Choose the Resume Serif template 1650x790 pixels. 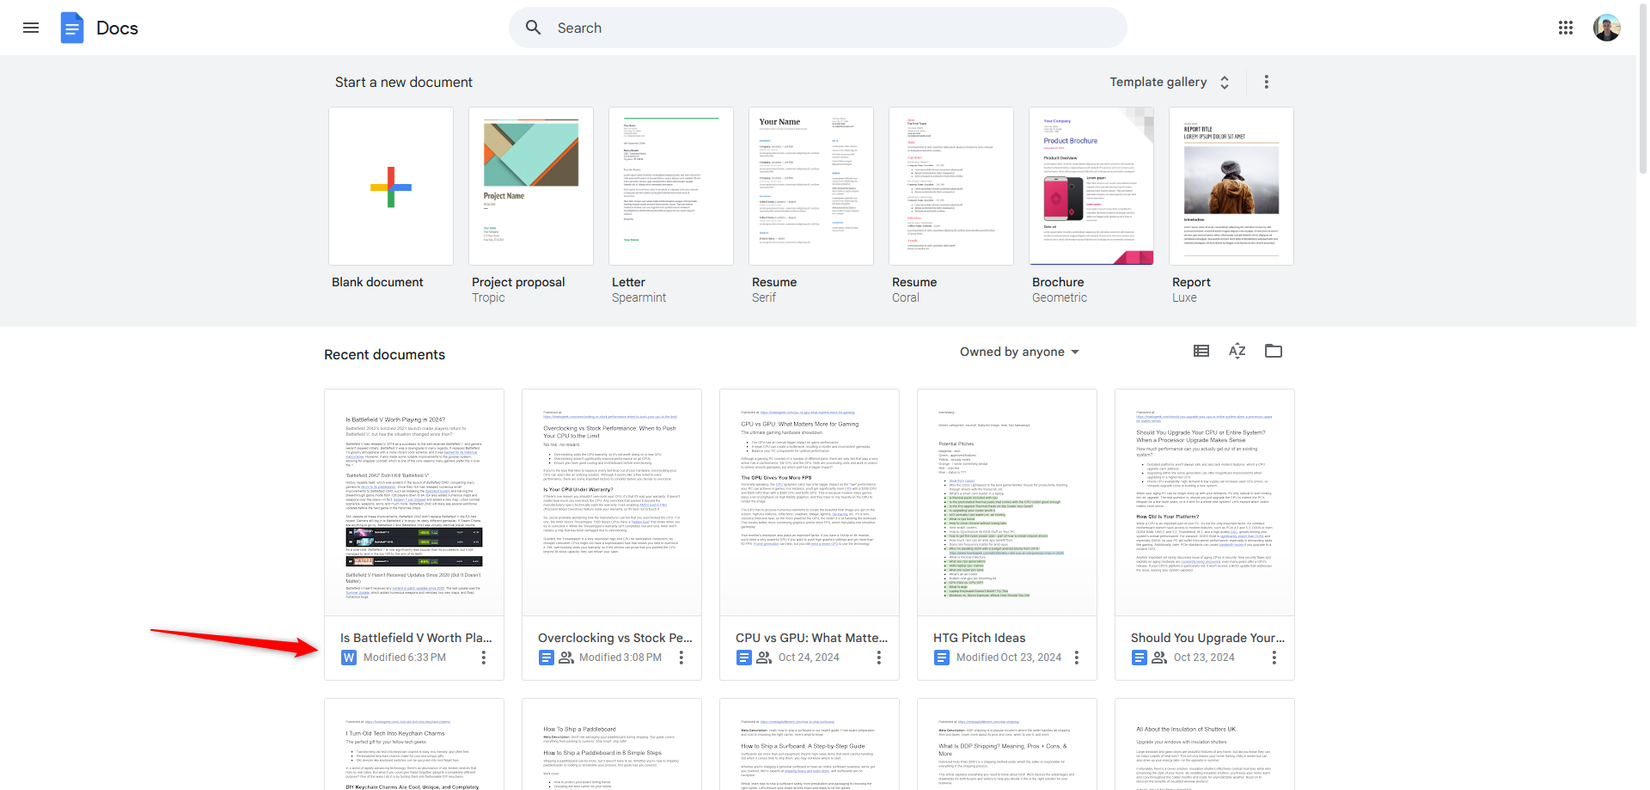pos(811,187)
